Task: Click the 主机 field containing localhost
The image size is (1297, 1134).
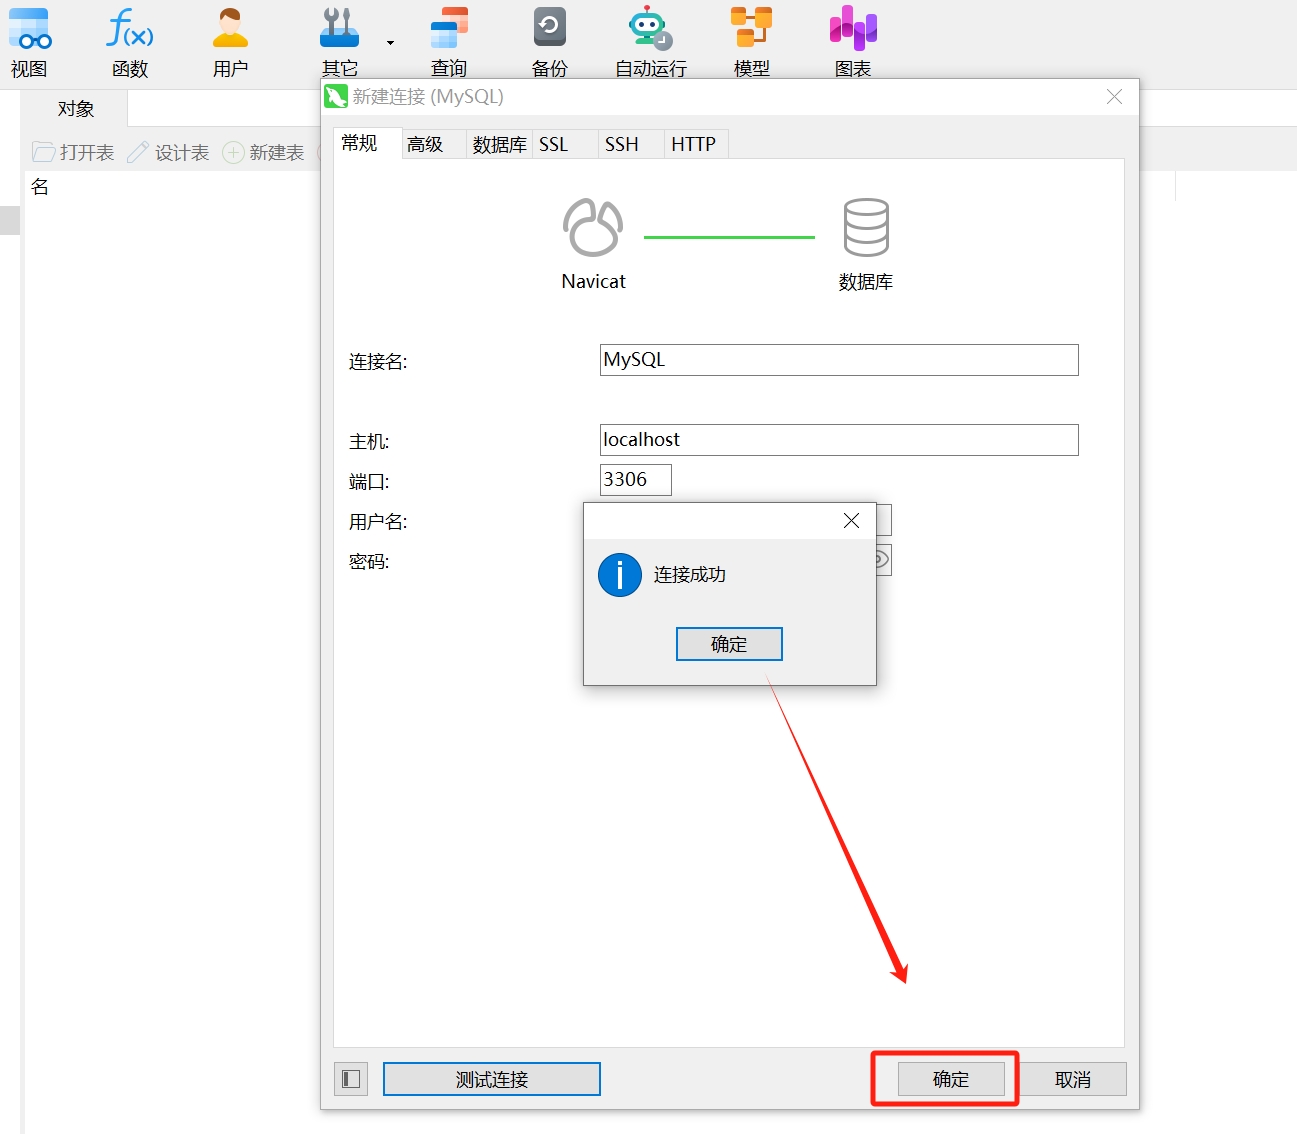Action: 838,440
